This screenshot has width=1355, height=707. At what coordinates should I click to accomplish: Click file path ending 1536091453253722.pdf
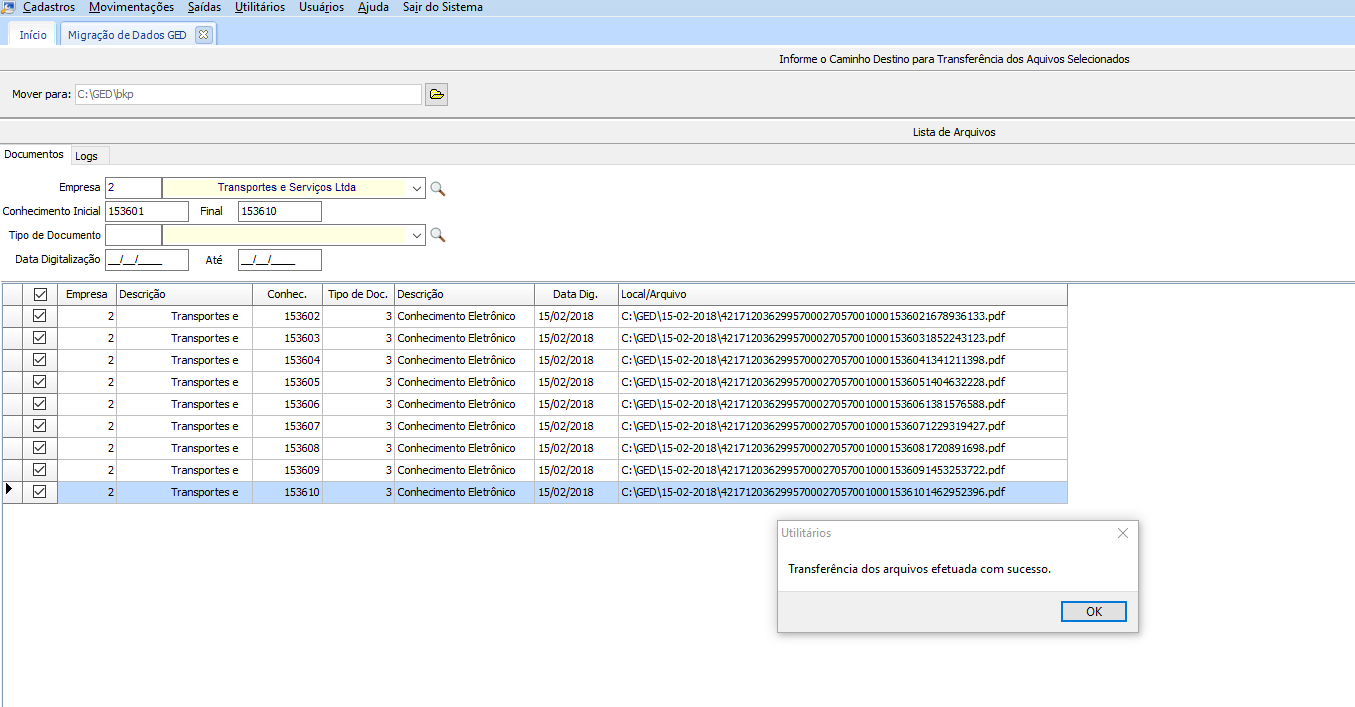[813, 470]
